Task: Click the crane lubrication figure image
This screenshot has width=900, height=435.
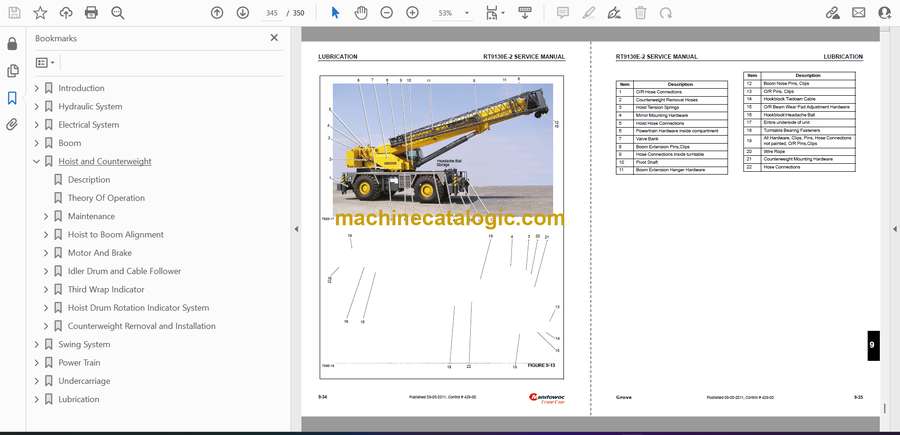Action: [x=443, y=150]
